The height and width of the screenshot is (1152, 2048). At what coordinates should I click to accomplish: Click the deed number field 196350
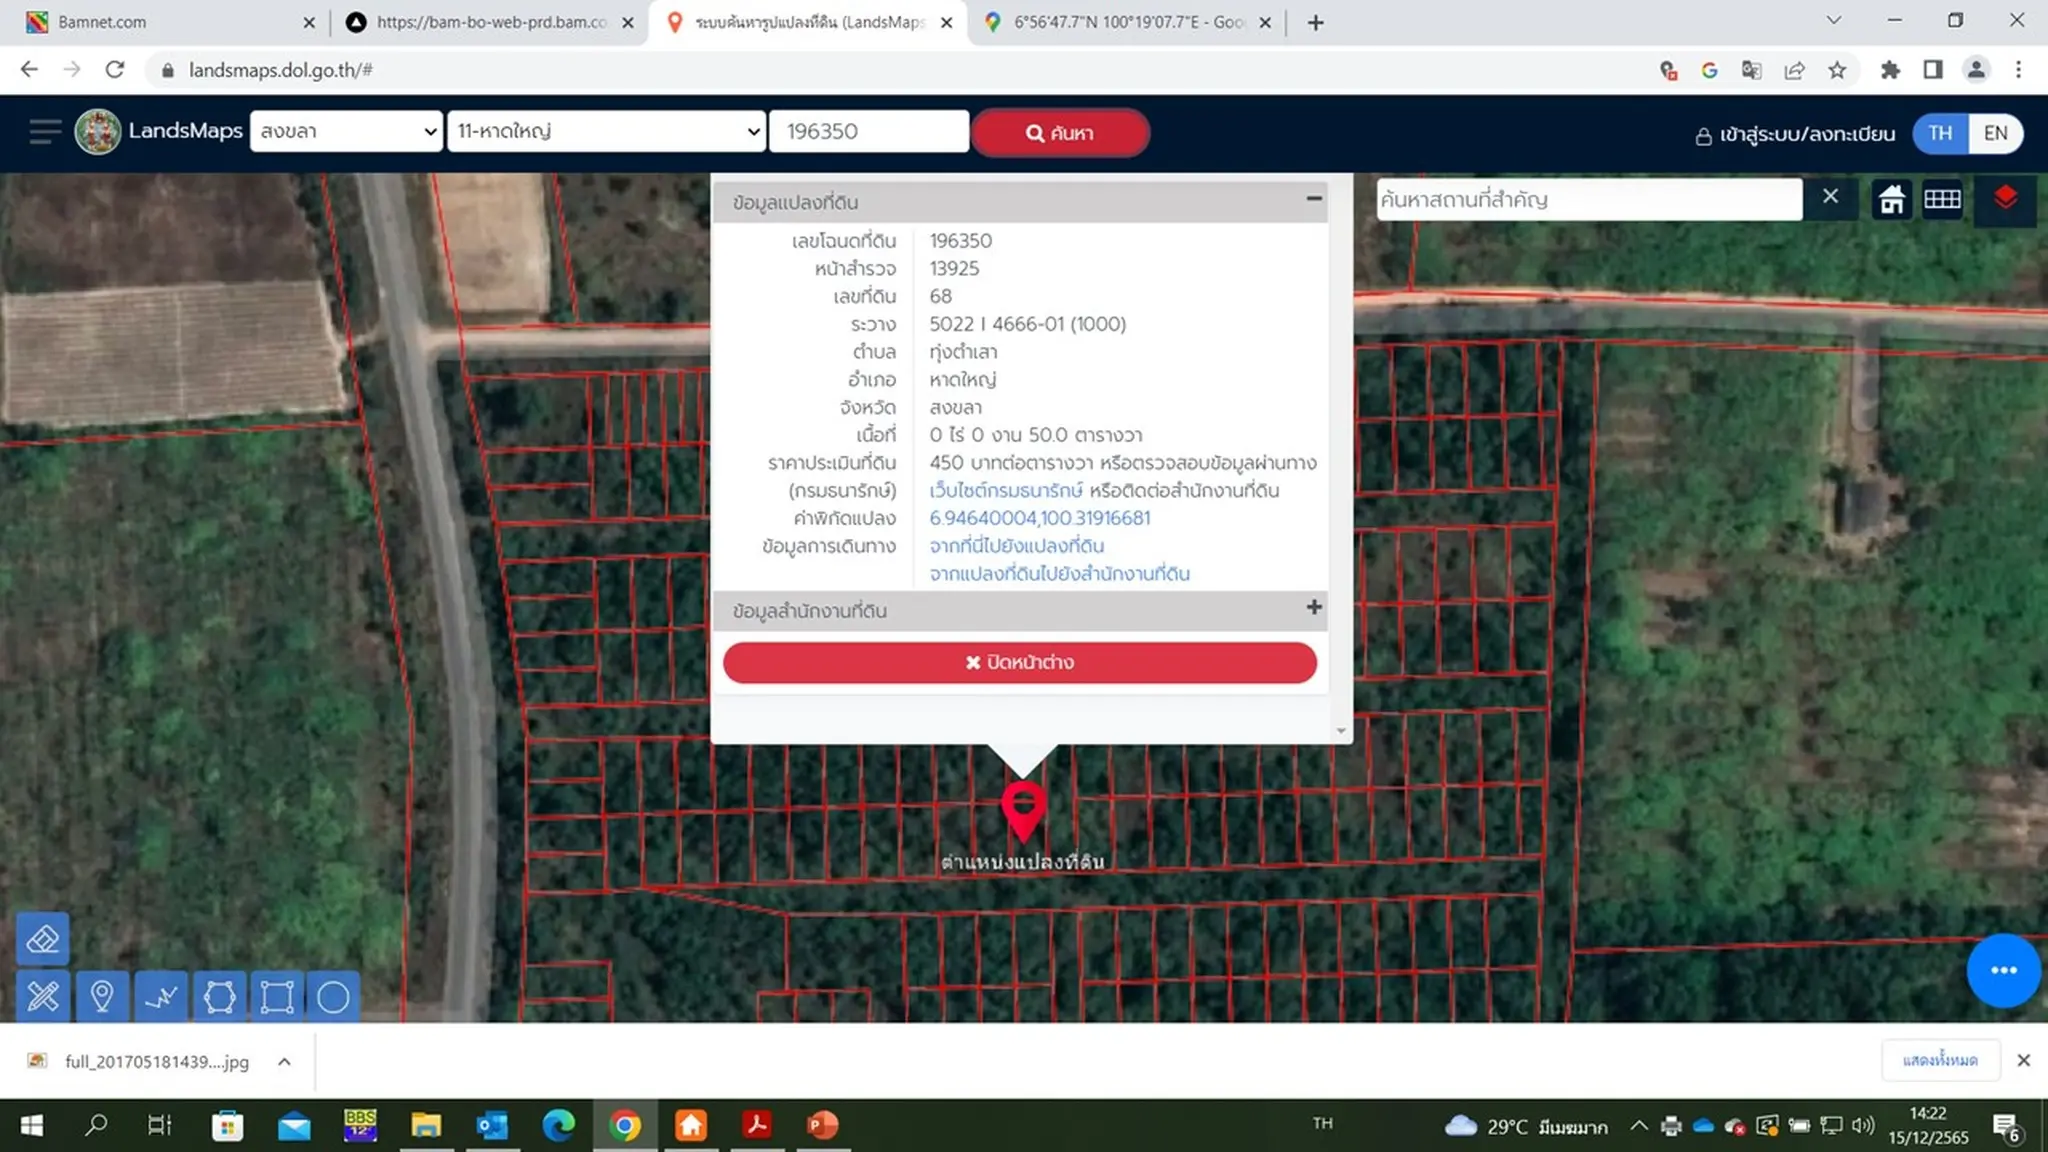[868, 131]
